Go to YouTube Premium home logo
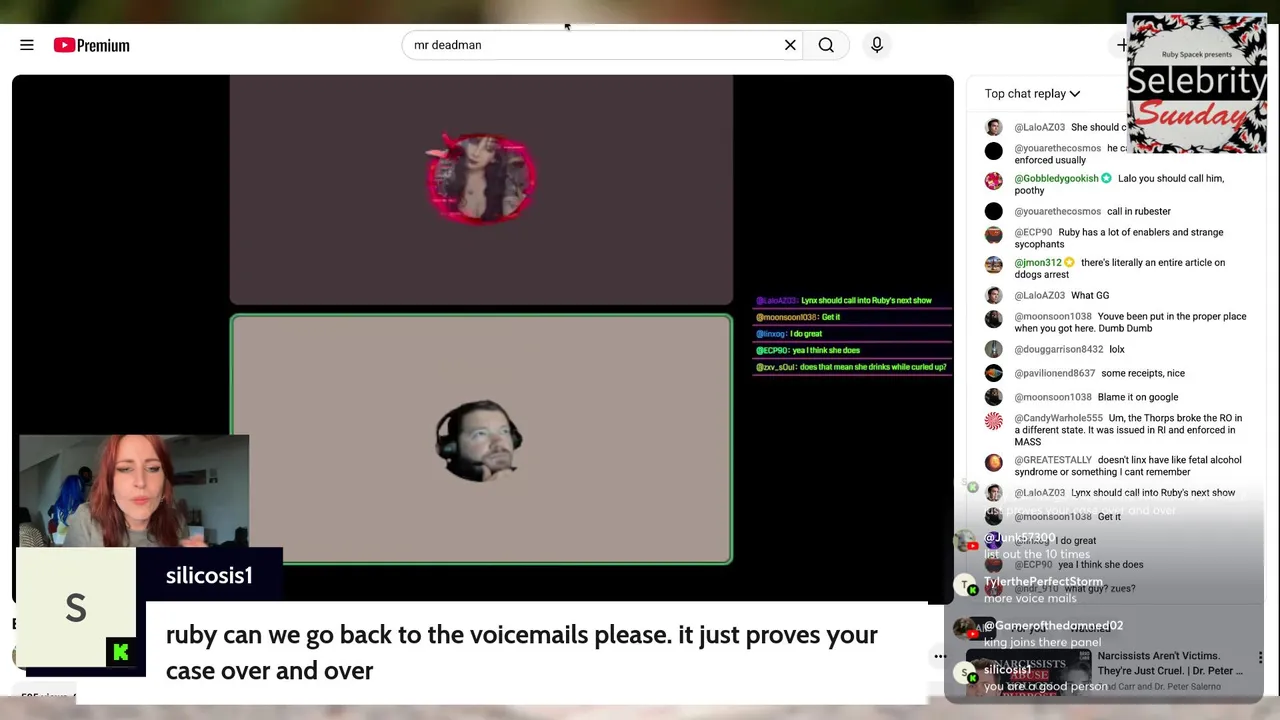 click(91, 45)
